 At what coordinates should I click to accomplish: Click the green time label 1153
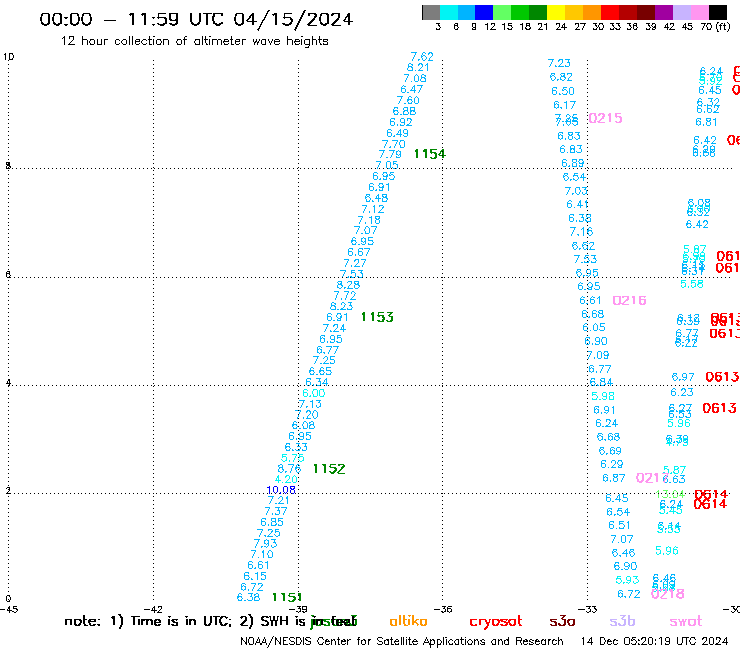(377, 317)
